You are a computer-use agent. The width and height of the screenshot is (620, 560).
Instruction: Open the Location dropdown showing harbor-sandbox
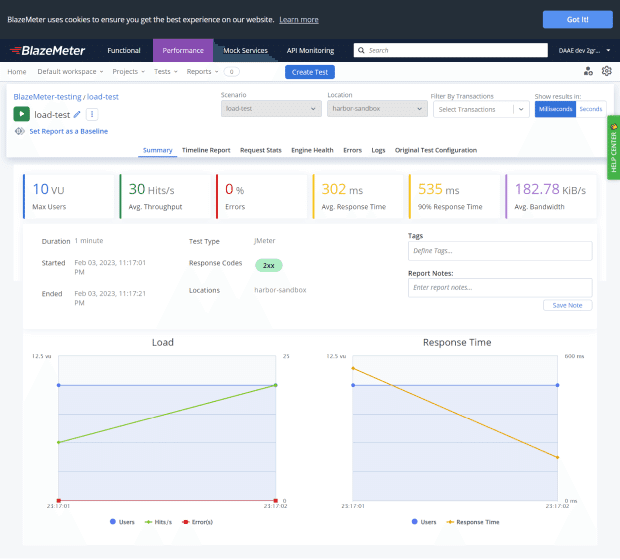coord(377,108)
